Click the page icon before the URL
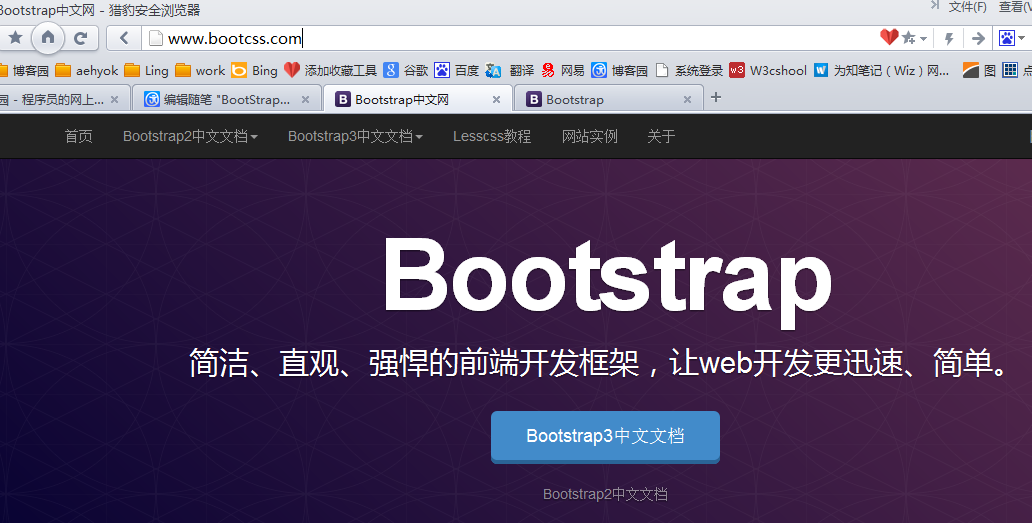Viewport: 1032px width, 523px height. (156, 38)
